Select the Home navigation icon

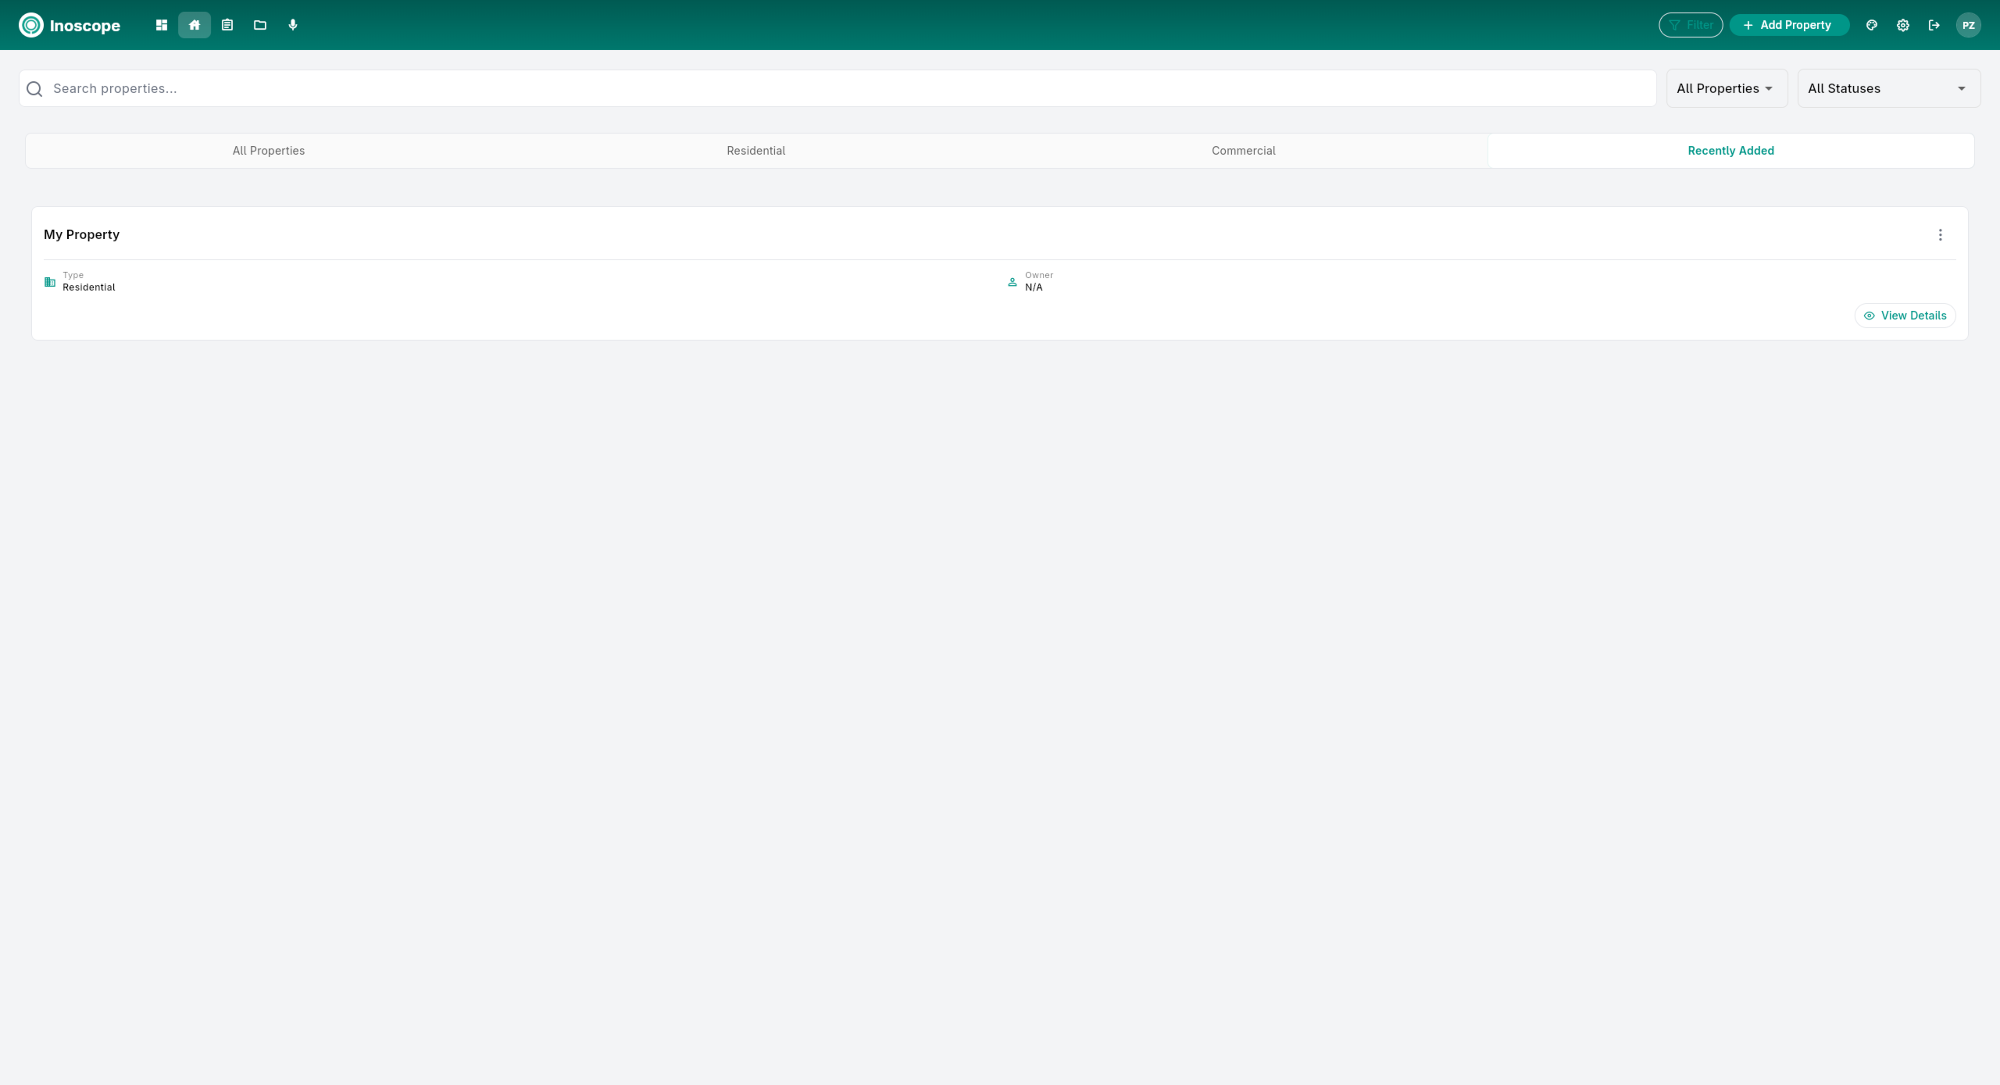point(194,25)
